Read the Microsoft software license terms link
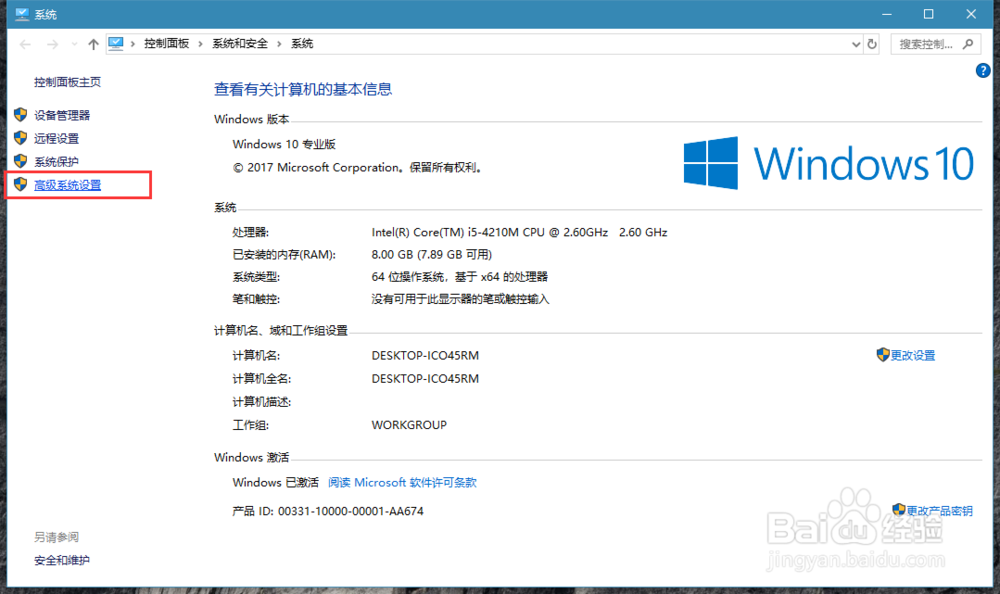 pyautogui.click(x=402, y=482)
